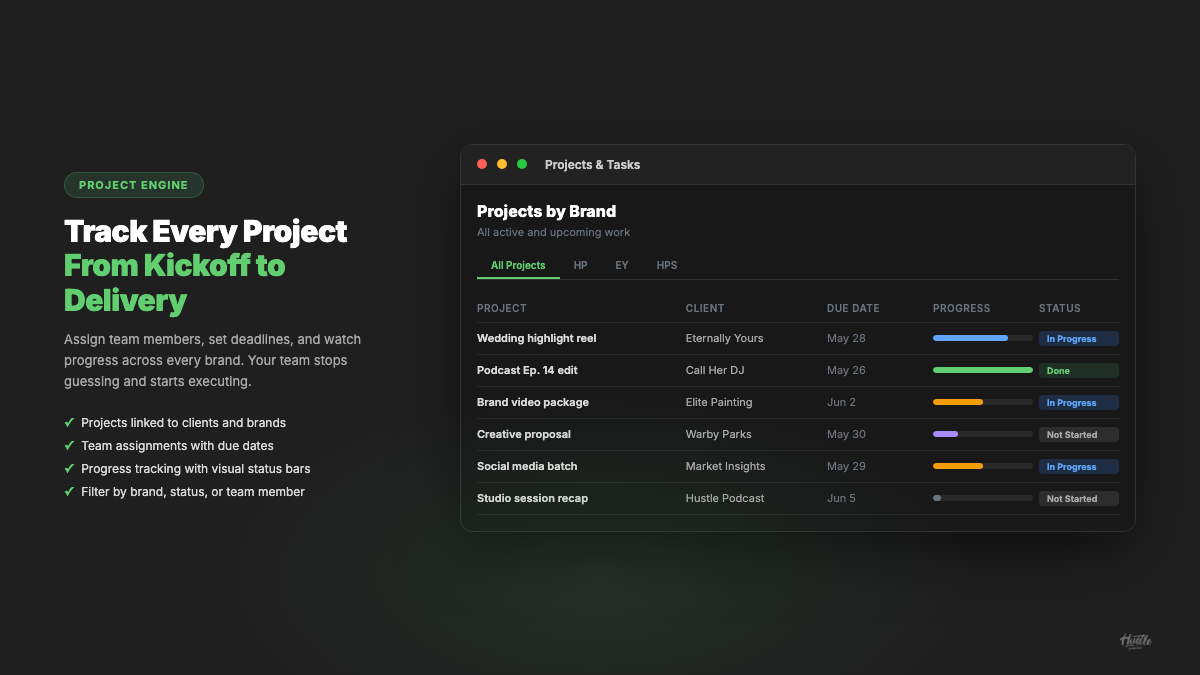Open the Studio session recap project
The height and width of the screenshot is (675, 1200).
coord(532,498)
